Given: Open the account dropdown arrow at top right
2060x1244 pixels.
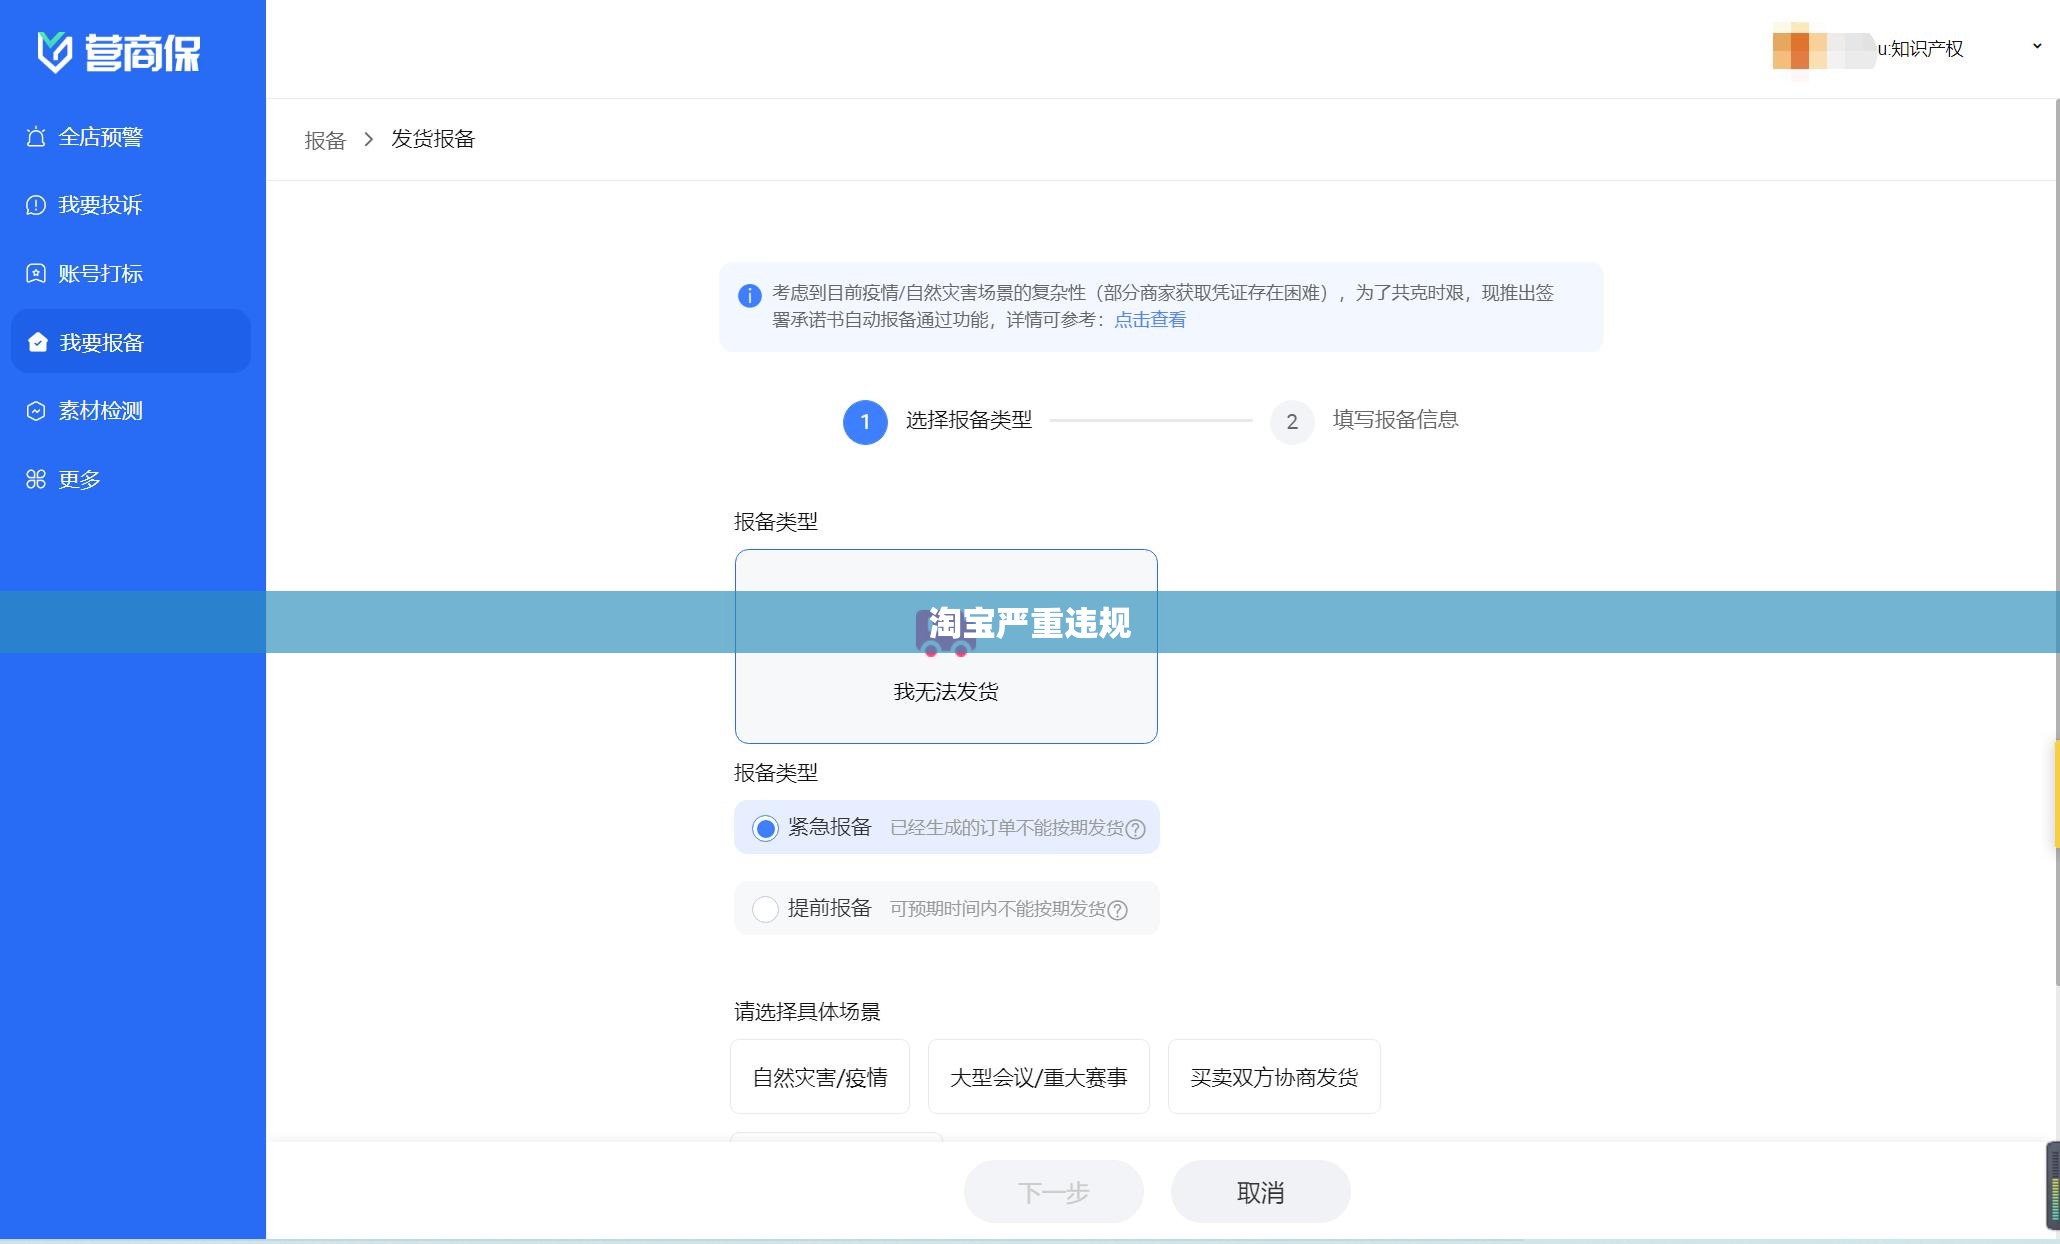Looking at the screenshot, I should [x=2037, y=46].
